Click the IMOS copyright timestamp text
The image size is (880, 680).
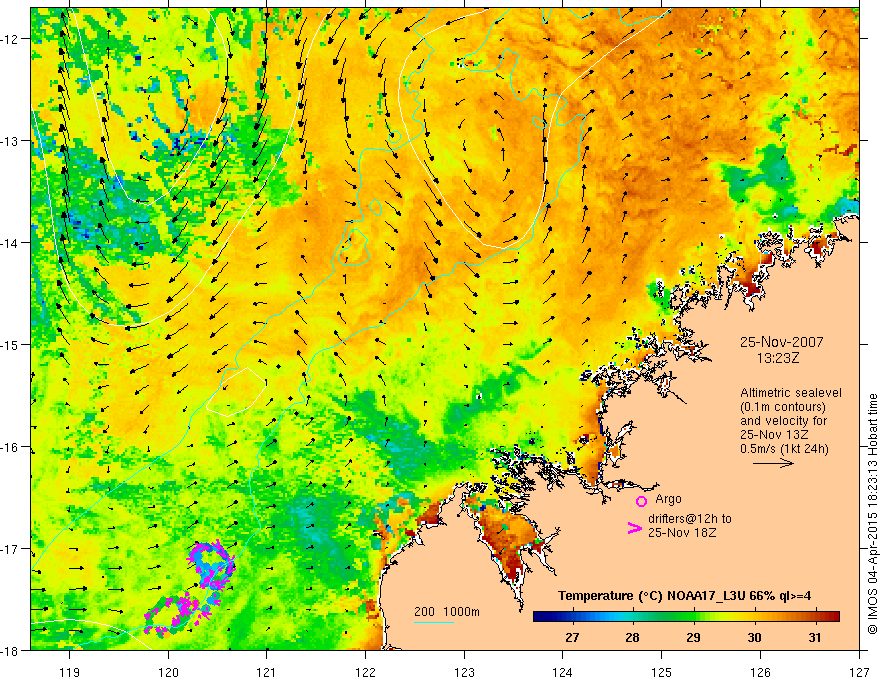872,514
